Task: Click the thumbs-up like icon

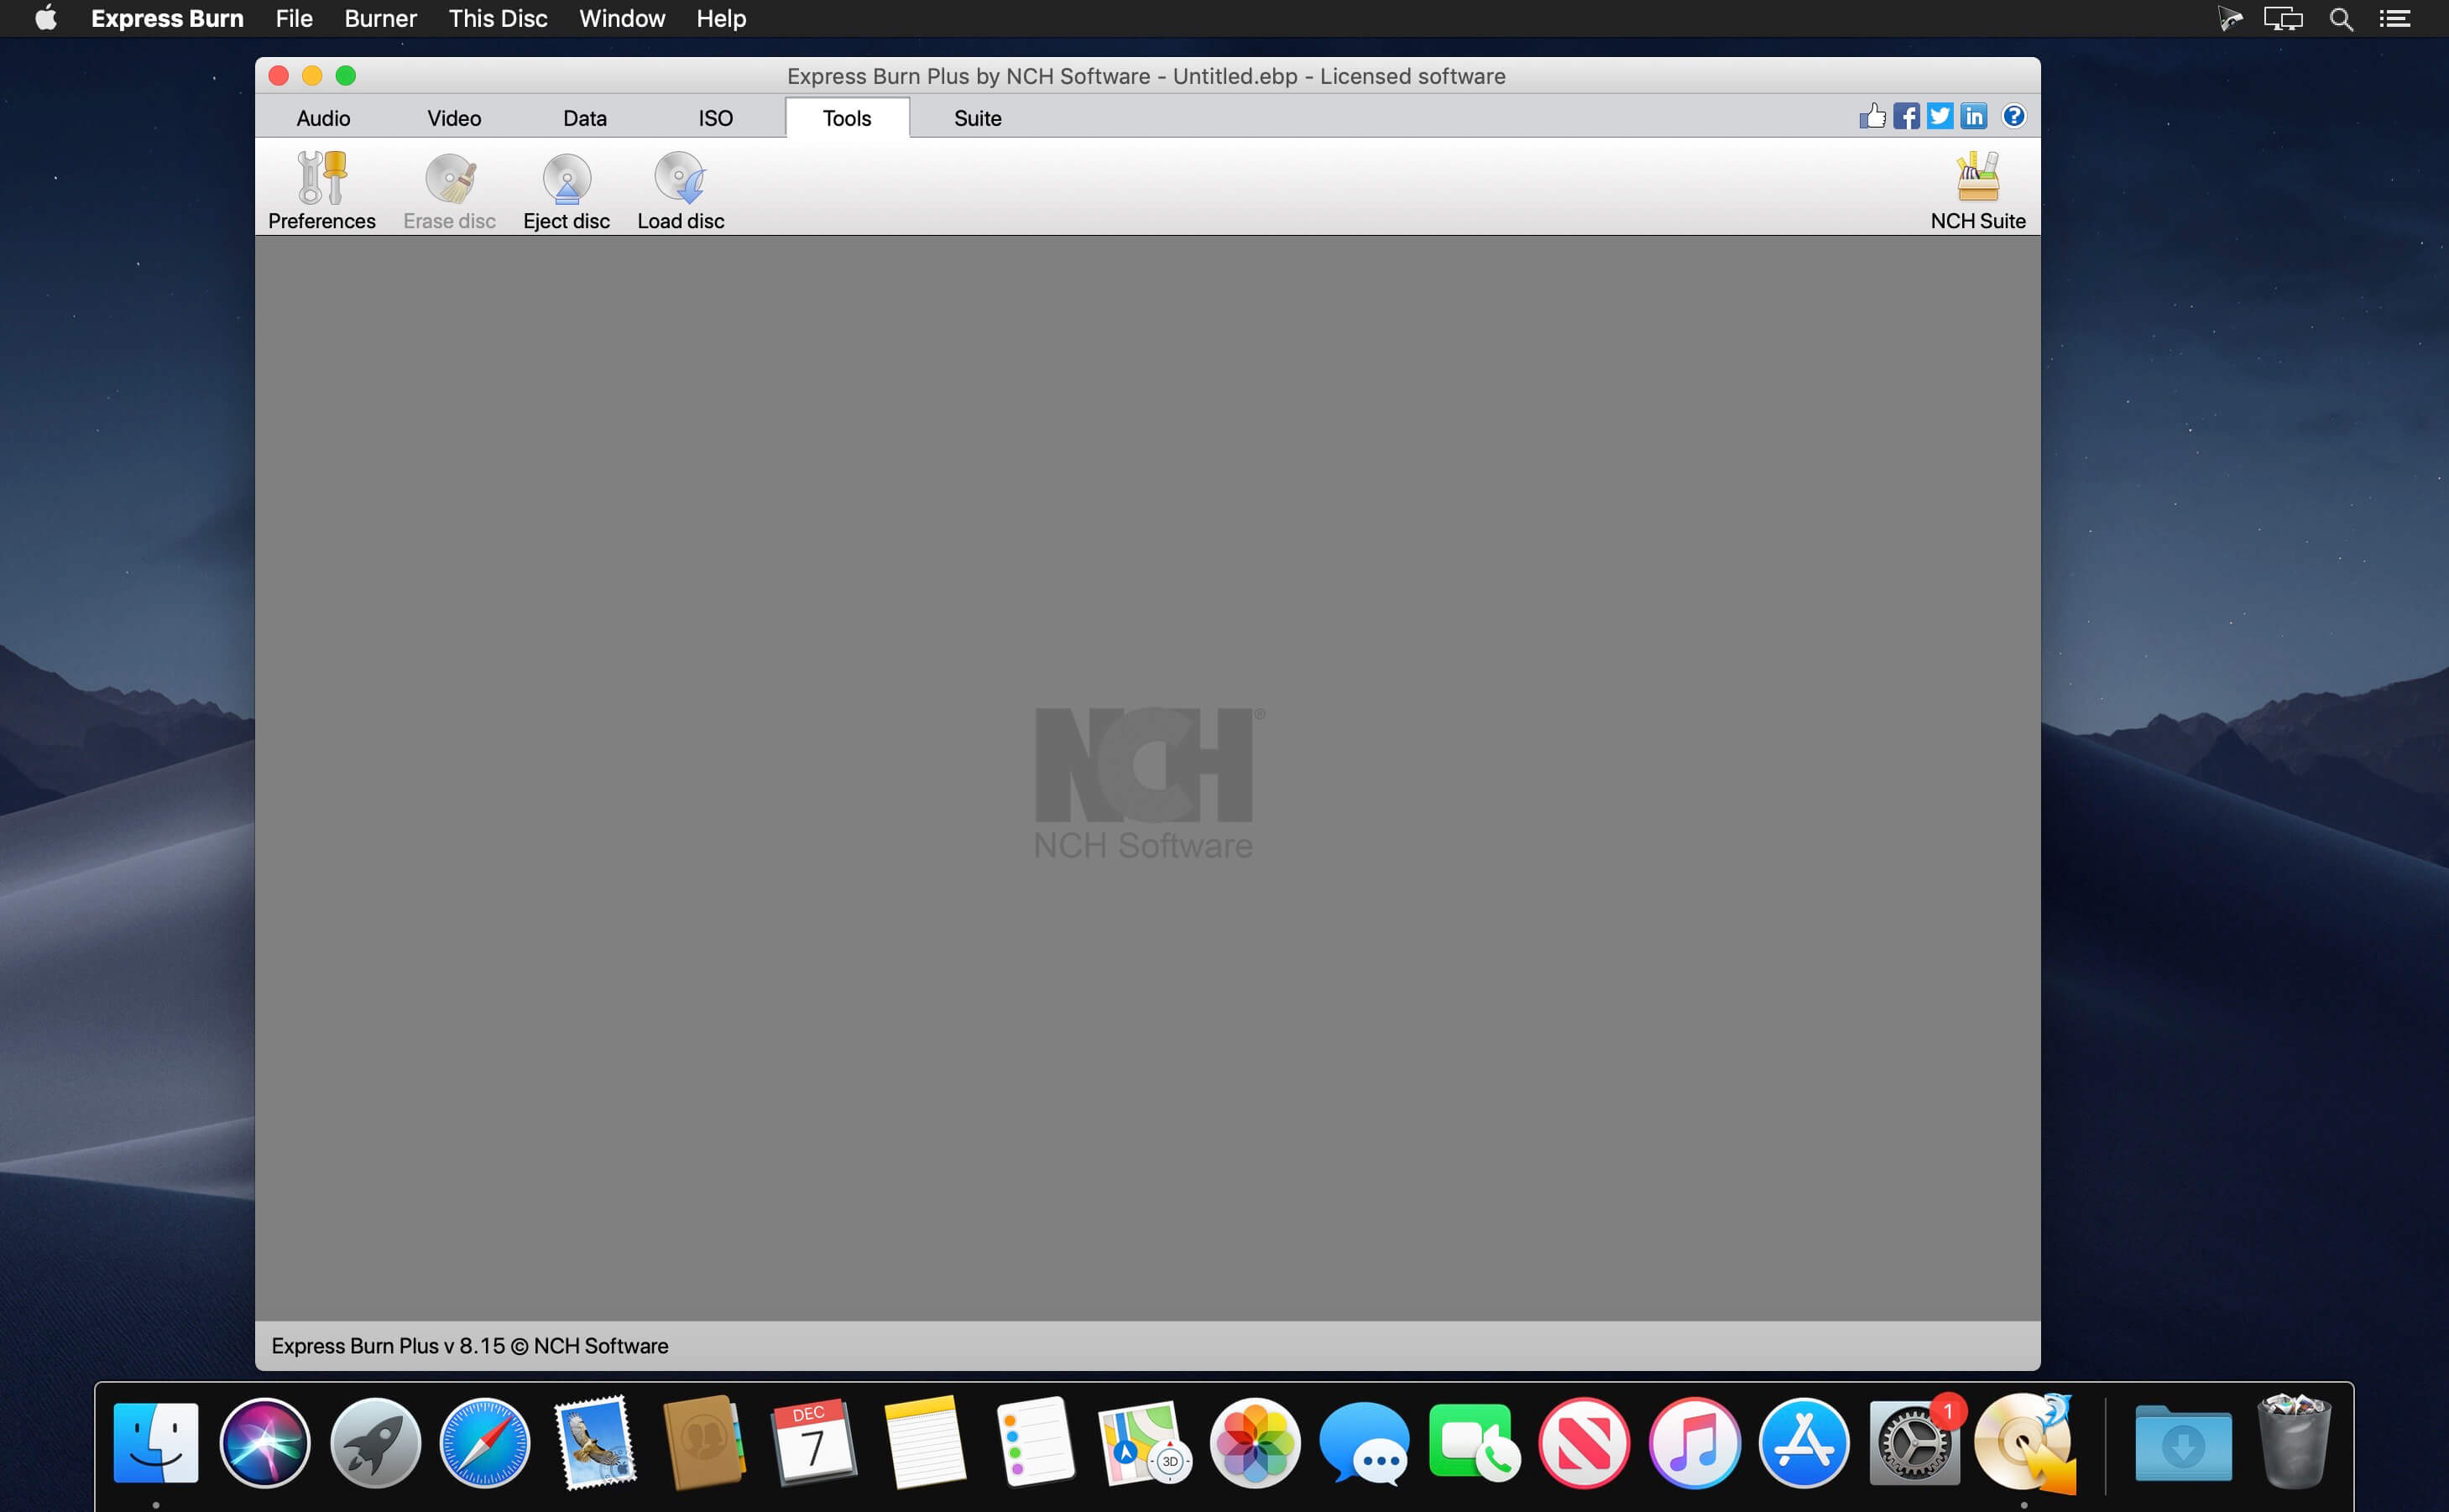Action: tap(1872, 116)
